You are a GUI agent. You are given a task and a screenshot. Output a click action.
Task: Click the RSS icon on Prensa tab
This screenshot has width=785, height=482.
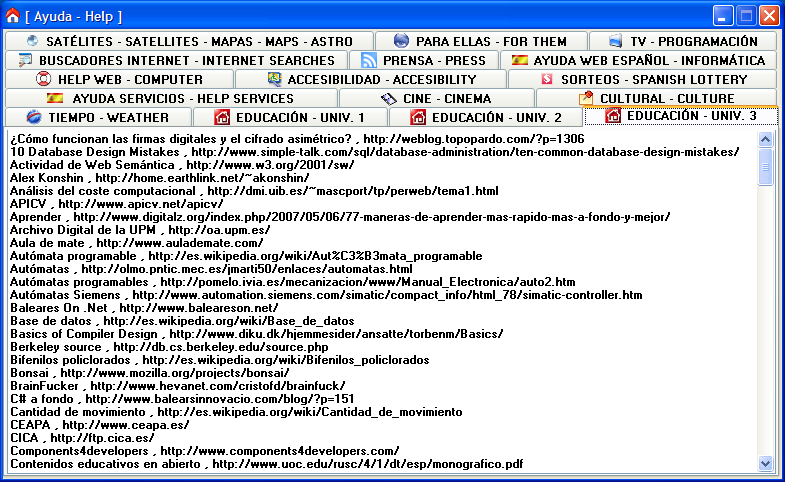pyautogui.click(x=369, y=60)
